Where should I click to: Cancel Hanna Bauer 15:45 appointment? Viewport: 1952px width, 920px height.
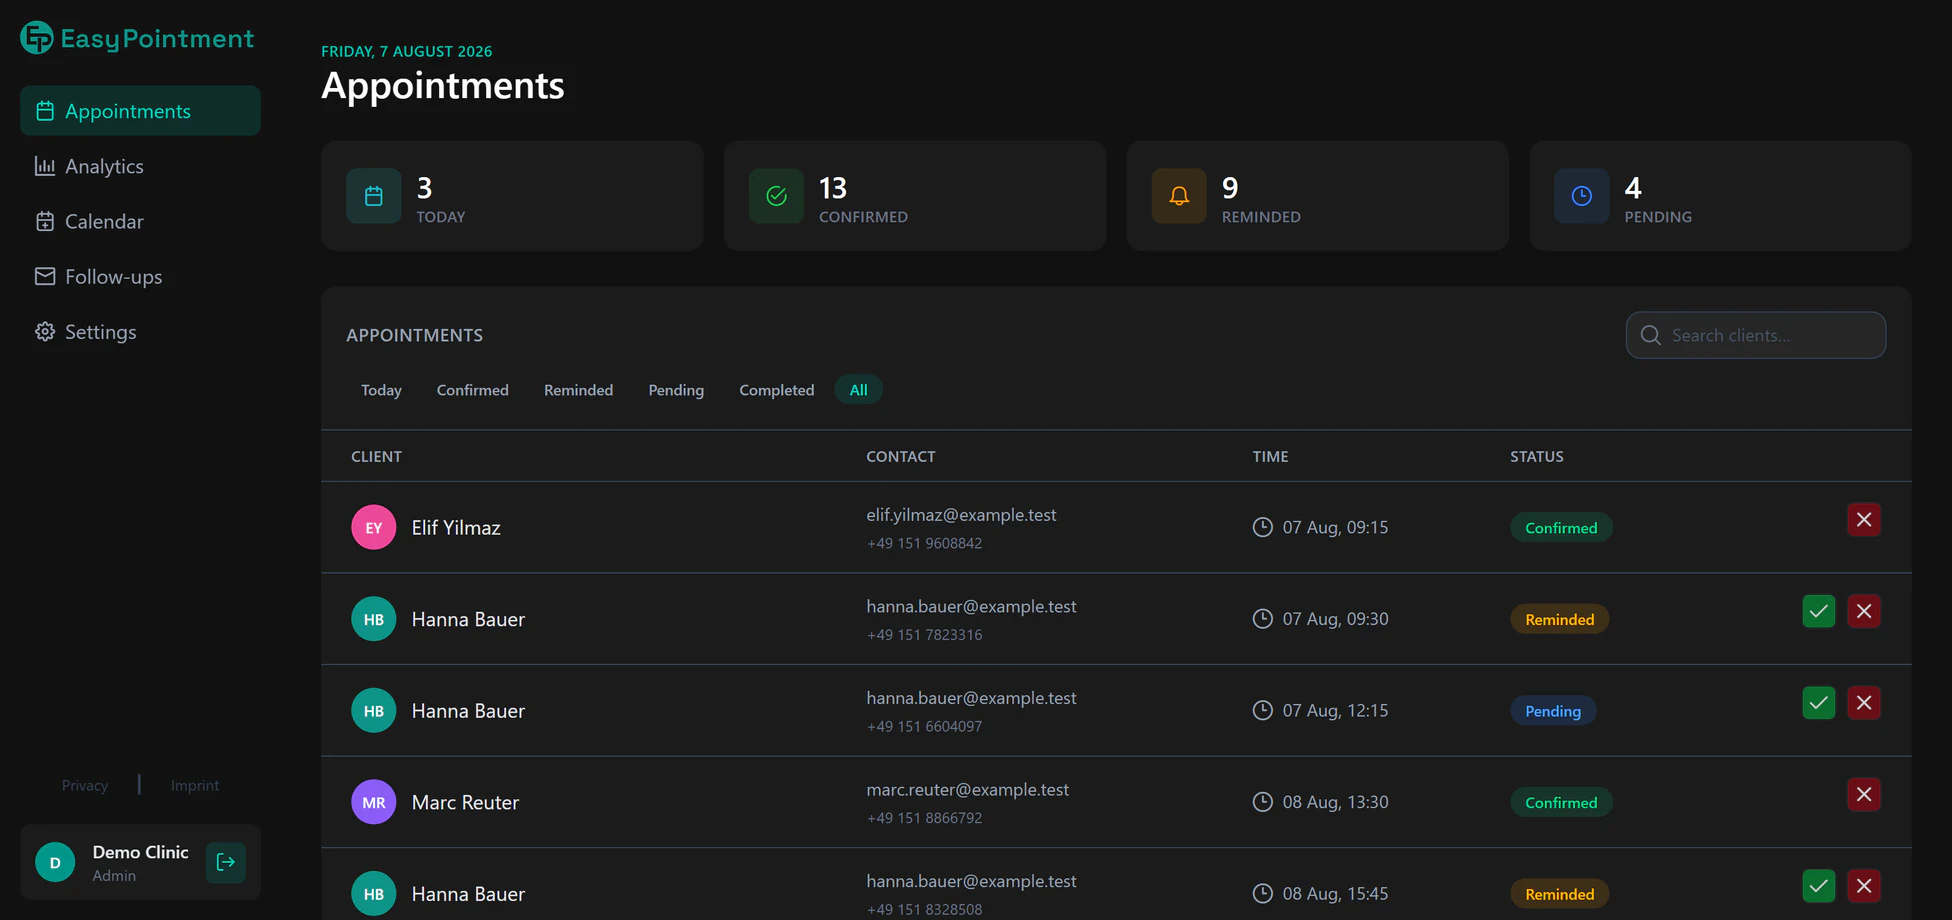1864,886
